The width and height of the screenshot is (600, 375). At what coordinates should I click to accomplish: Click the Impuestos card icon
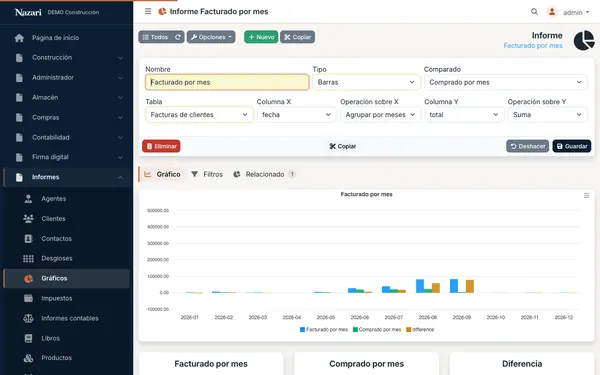[x=28, y=298]
